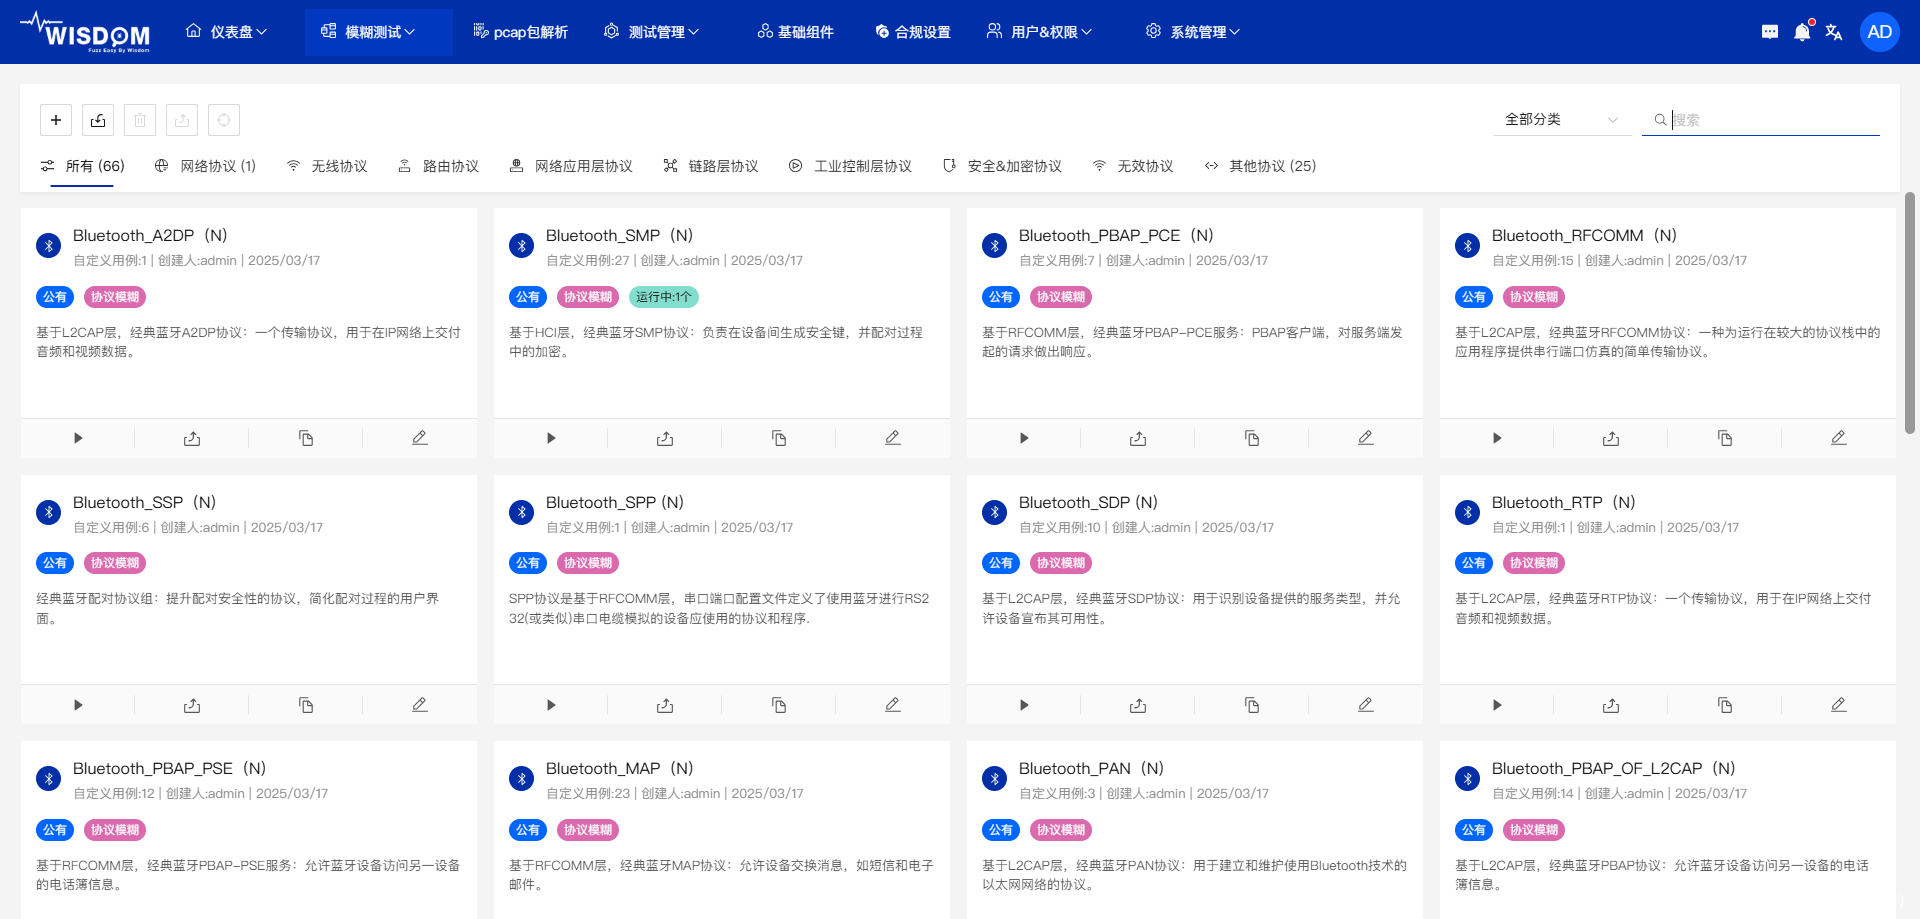Click the search input field

click(1770, 120)
